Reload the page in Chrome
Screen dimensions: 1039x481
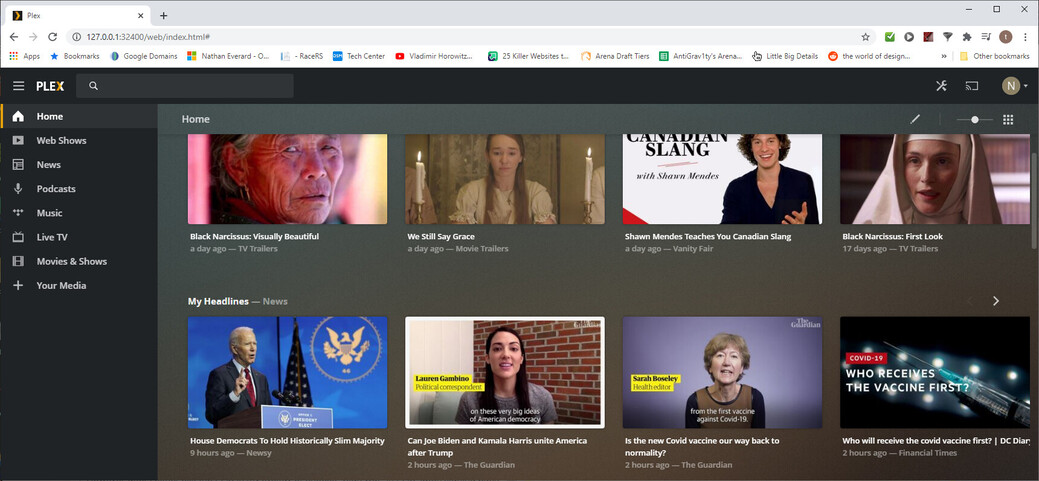coord(52,37)
